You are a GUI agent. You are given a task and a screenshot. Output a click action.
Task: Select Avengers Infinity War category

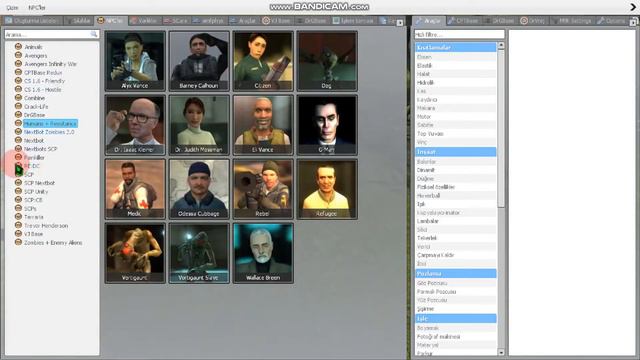pos(50,64)
